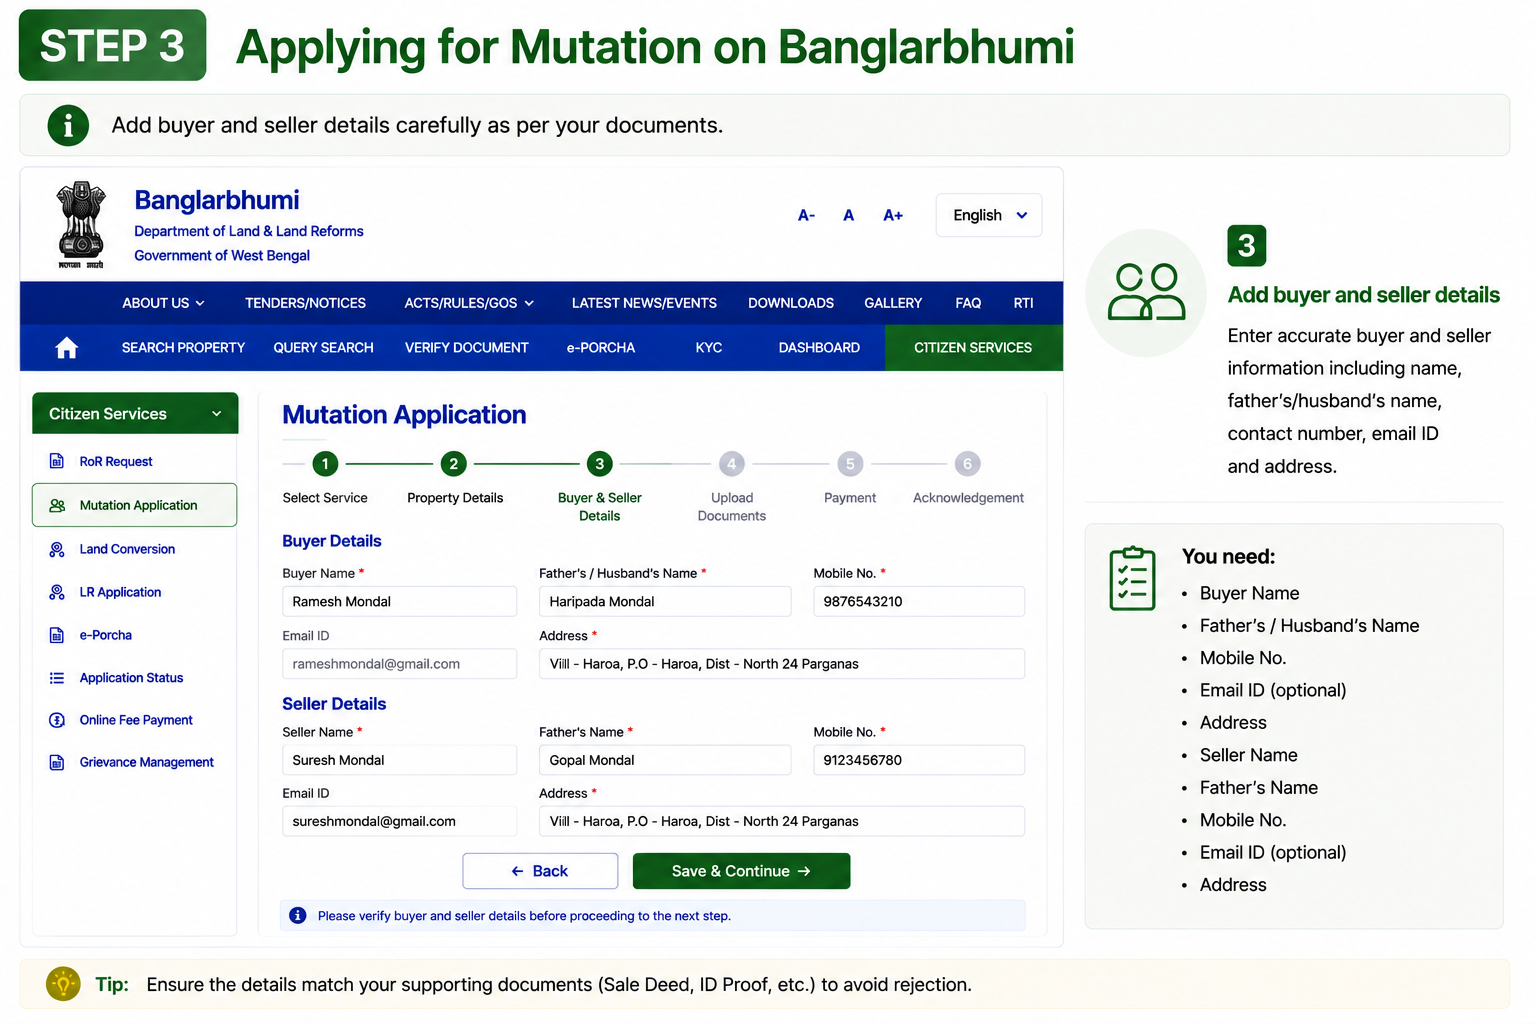
Task: Click seller Address field
Action: pyautogui.click(x=782, y=821)
